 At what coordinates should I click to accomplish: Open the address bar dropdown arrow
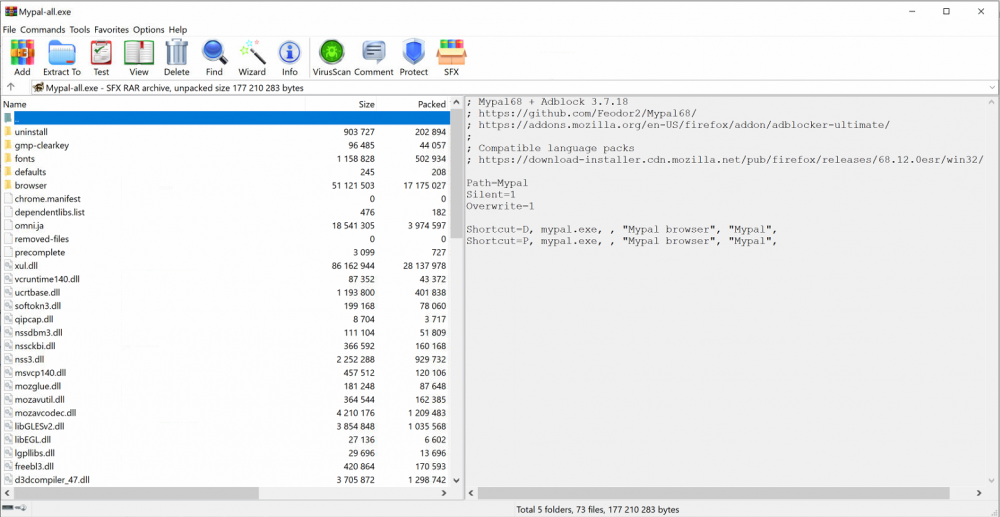coord(991,88)
